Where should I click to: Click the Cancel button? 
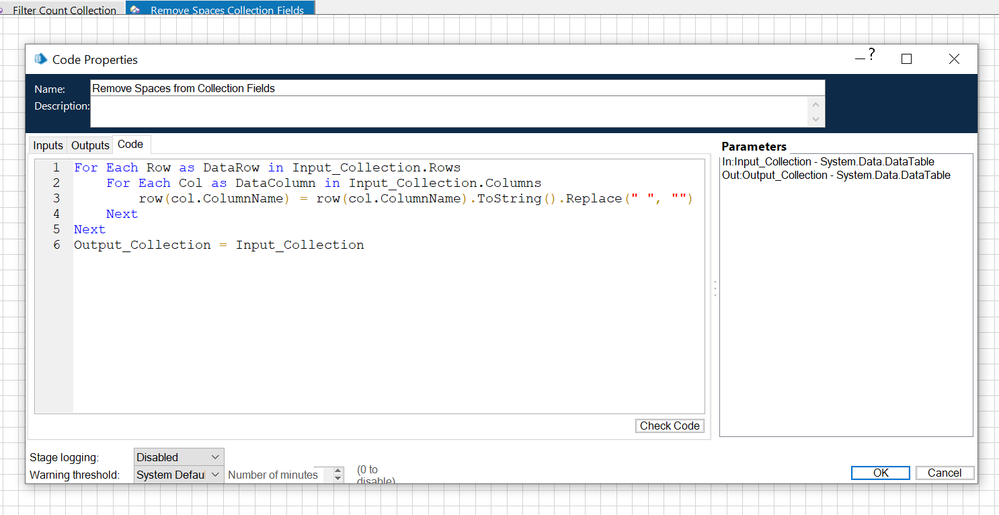(944, 473)
